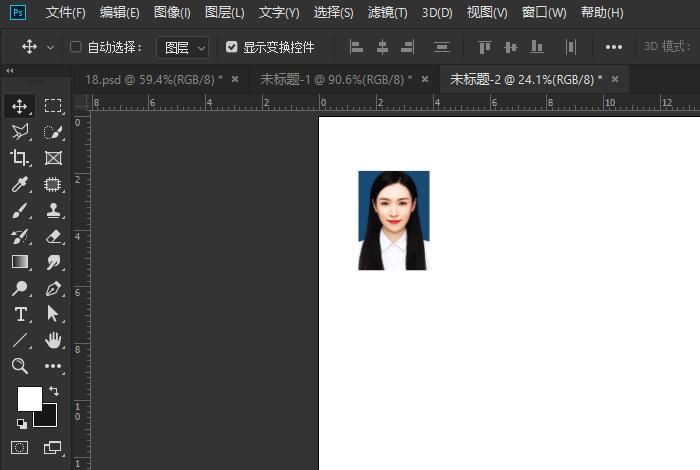Select the Zoom magnifier tool
Screen dimensions: 700x470
point(20,366)
